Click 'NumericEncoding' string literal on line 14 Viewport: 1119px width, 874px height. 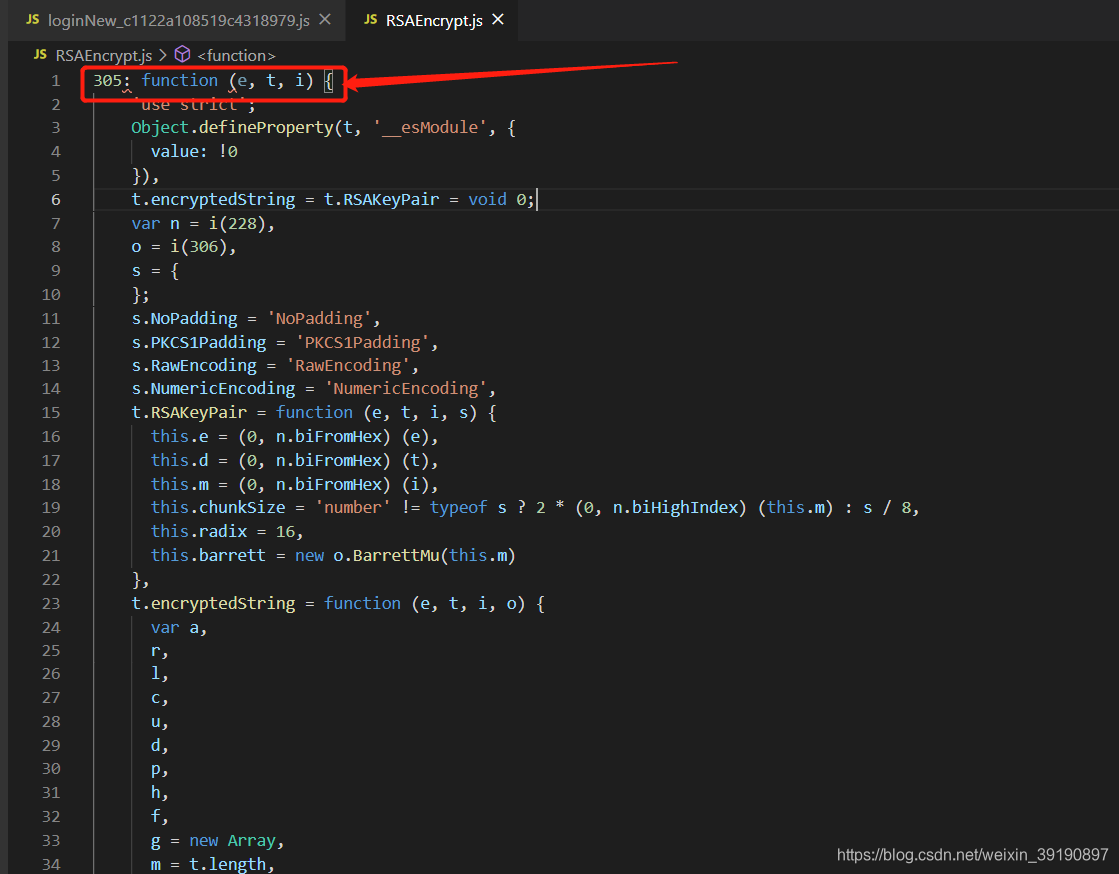coord(406,389)
